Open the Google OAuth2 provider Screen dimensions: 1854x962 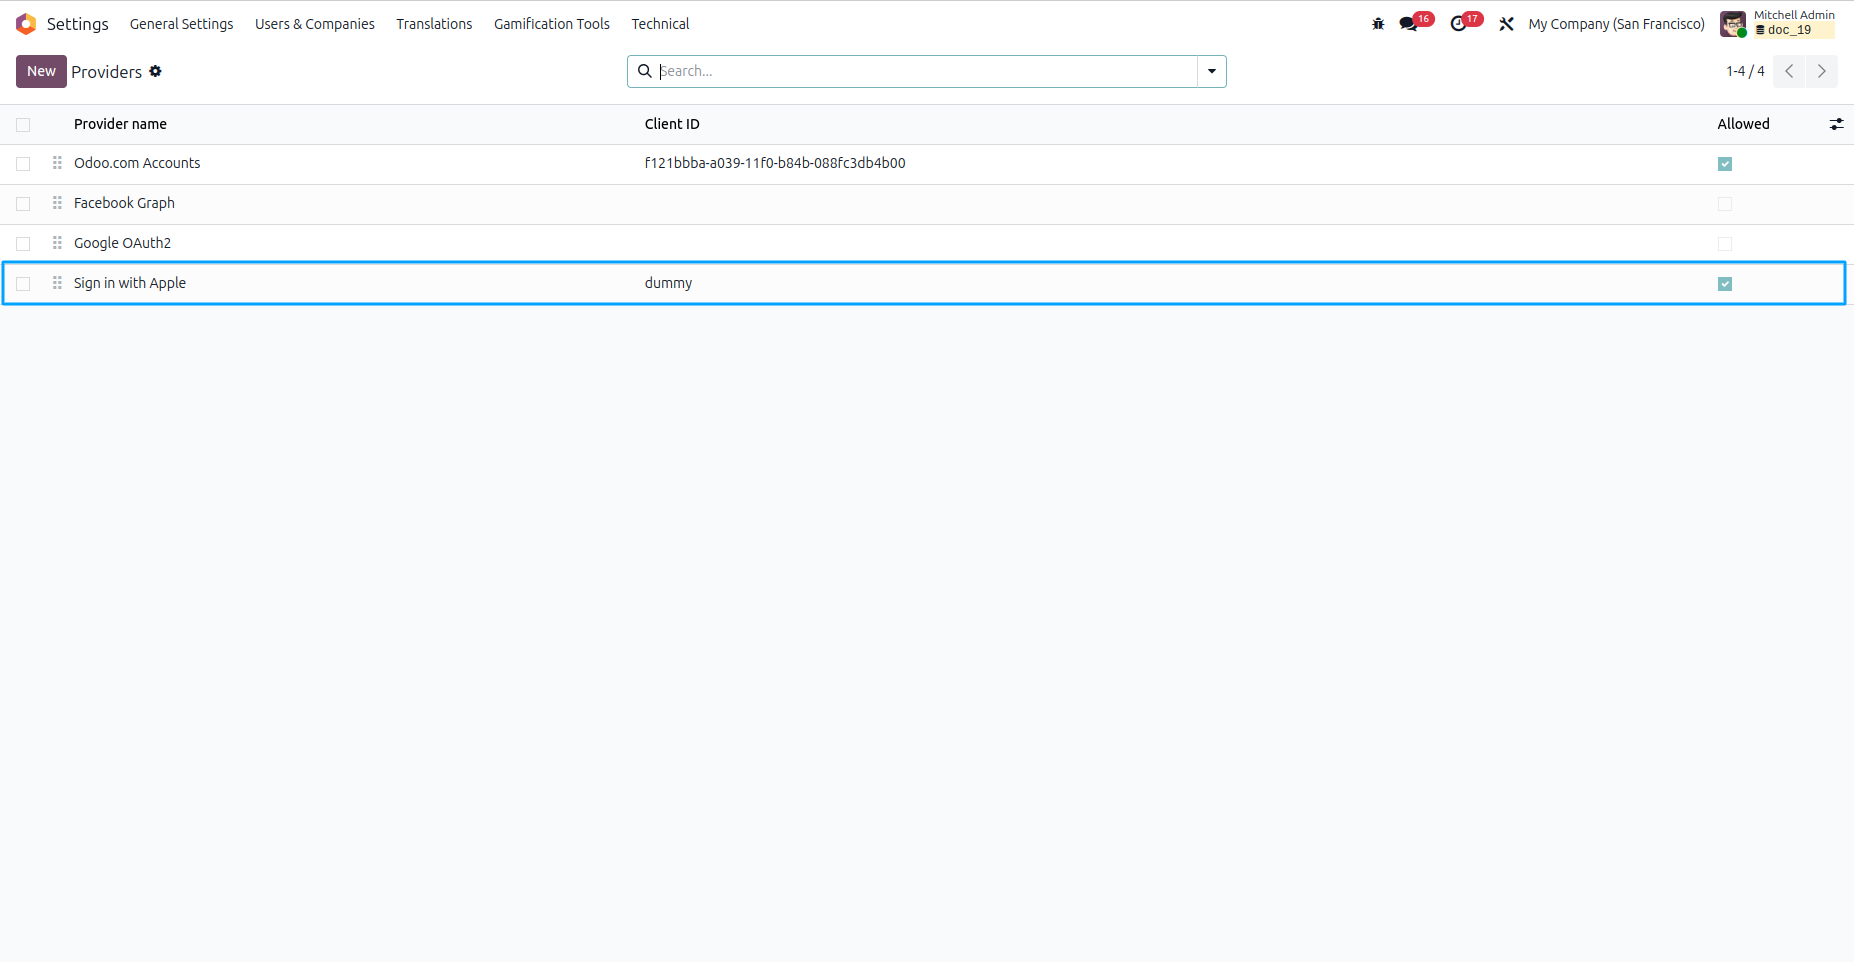122,243
